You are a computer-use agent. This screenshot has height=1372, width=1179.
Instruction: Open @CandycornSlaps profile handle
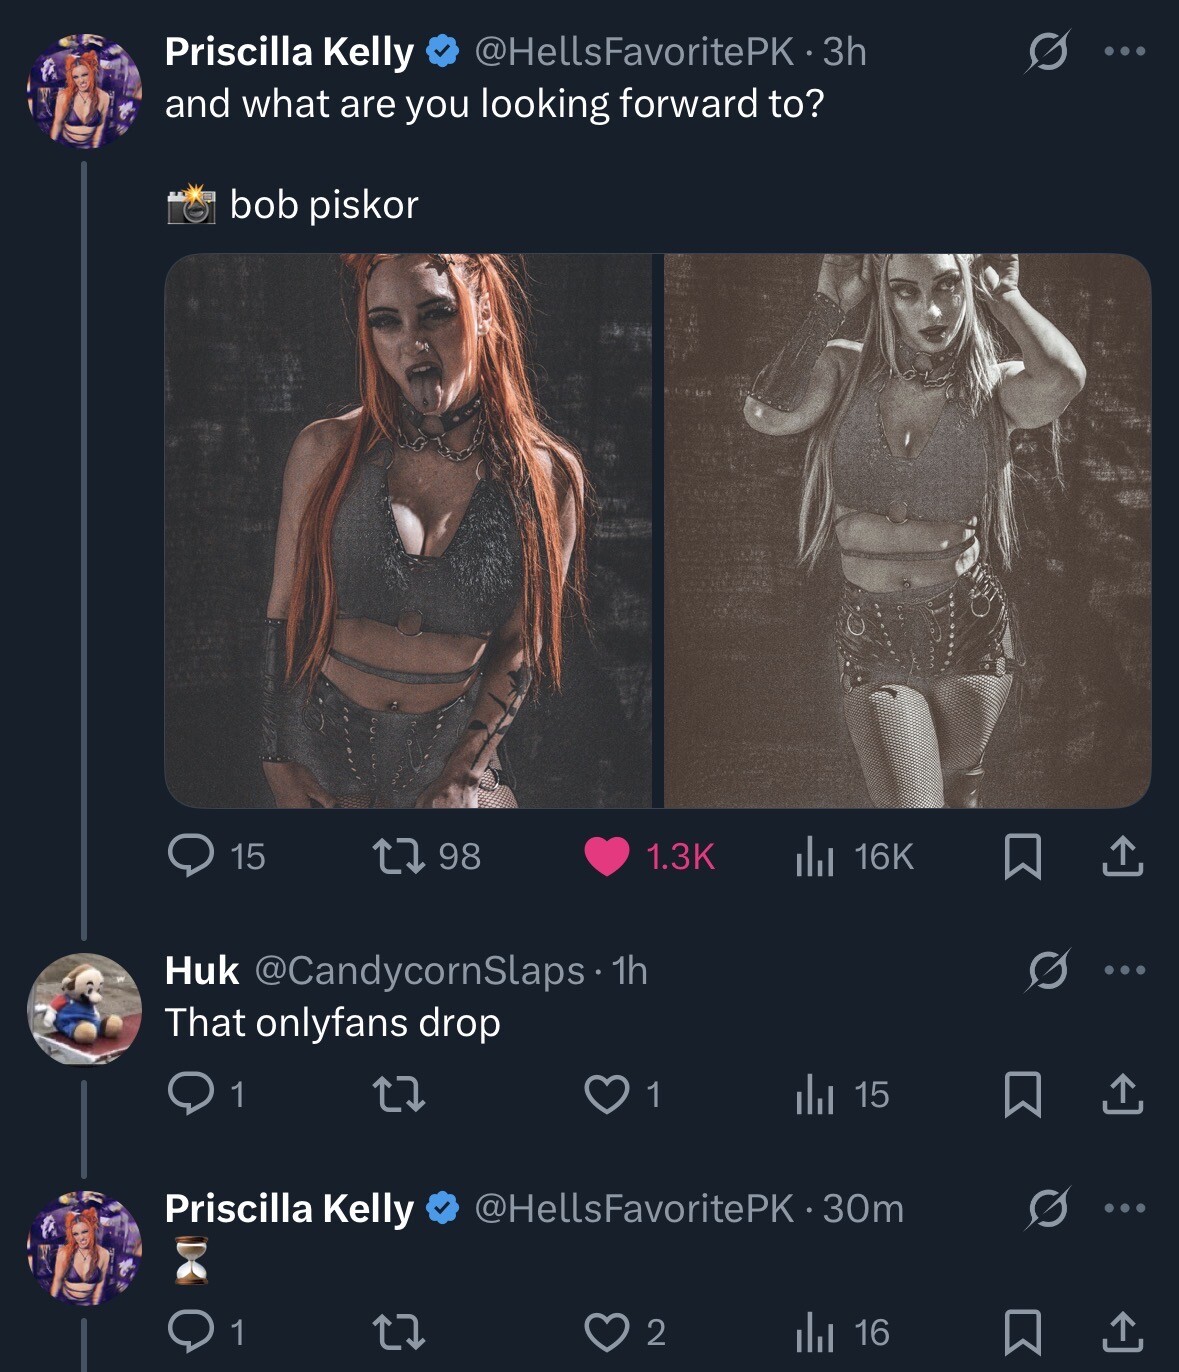(419, 970)
